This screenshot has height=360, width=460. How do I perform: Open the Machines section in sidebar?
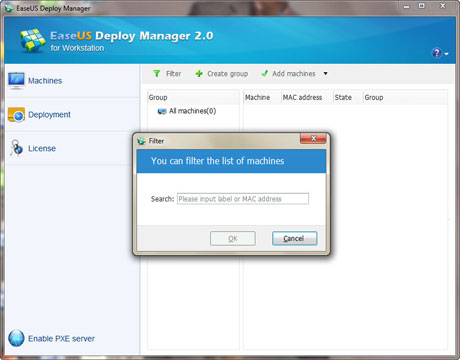[45, 81]
